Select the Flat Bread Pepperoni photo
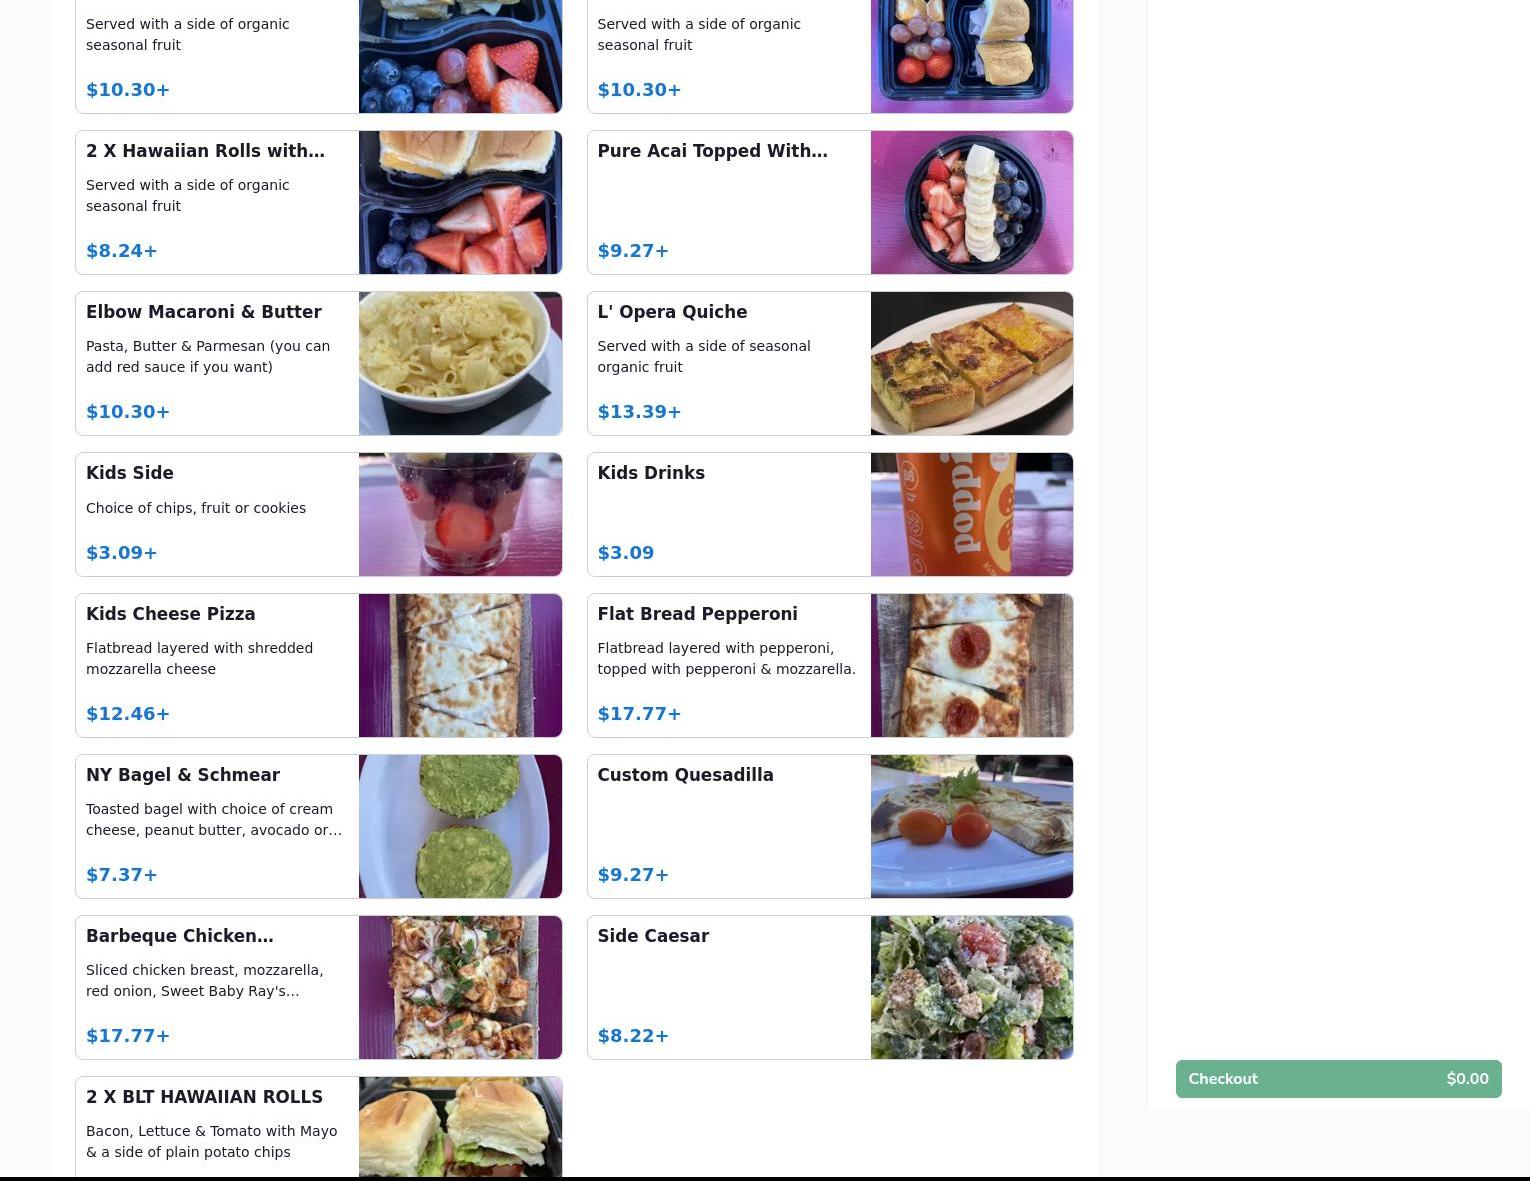Image resolution: width=1530 pixels, height=1181 pixels. click(971, 665)
